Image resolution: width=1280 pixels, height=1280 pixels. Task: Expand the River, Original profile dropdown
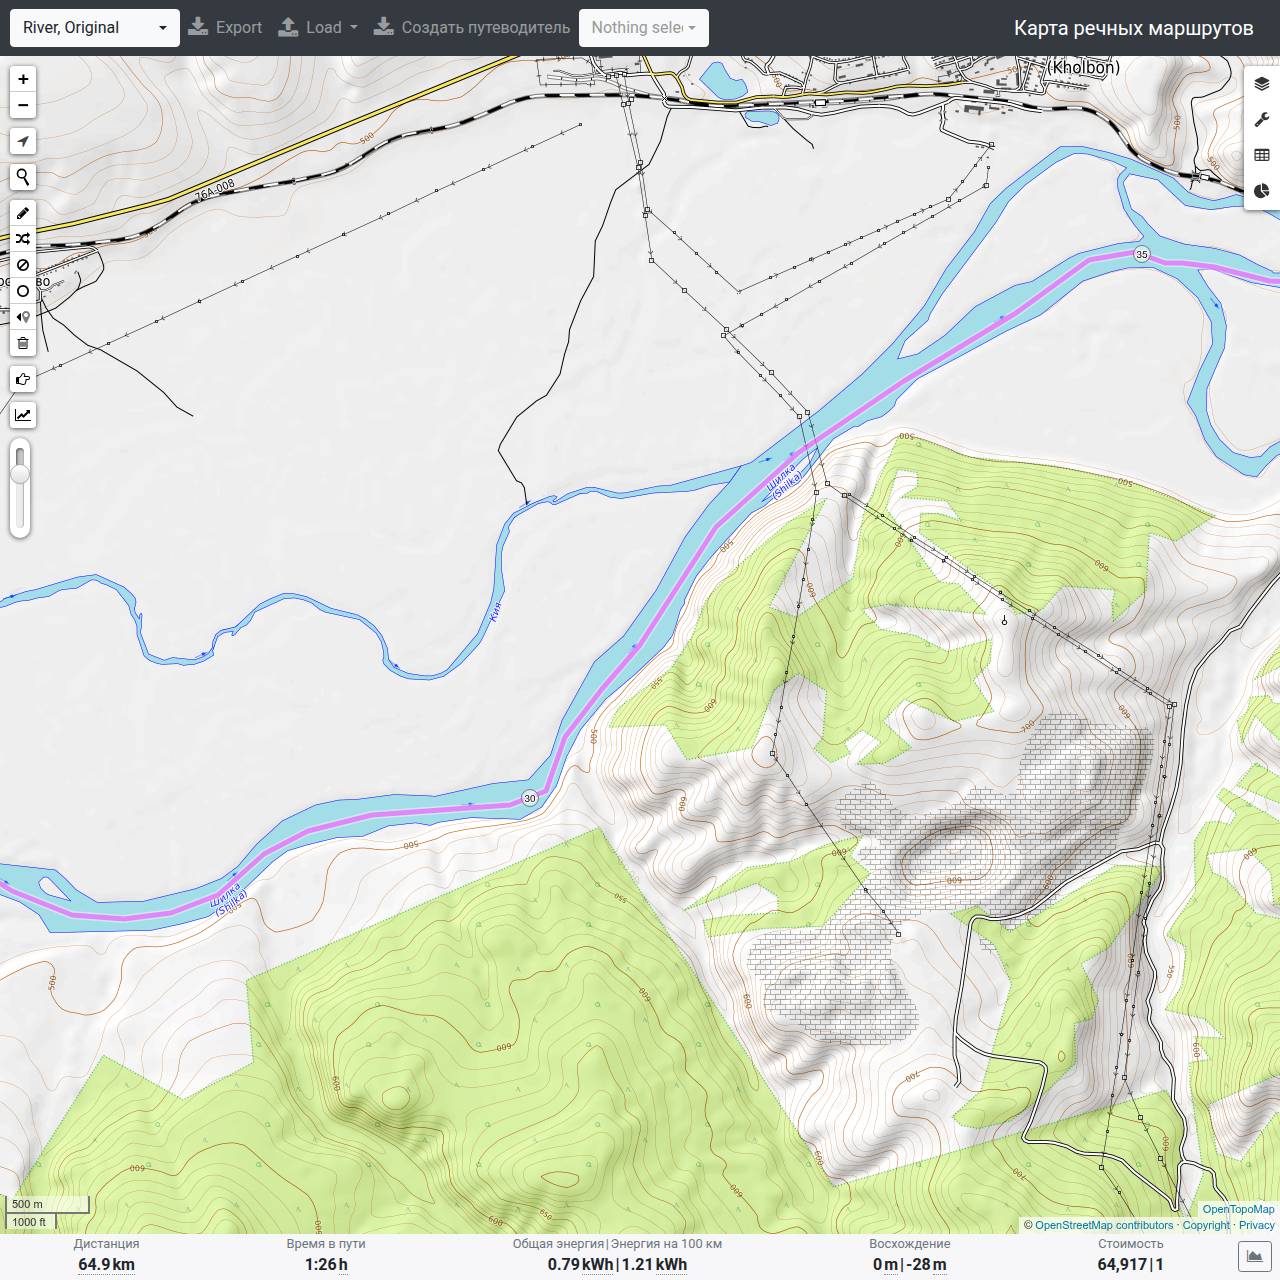pos(95,28)
